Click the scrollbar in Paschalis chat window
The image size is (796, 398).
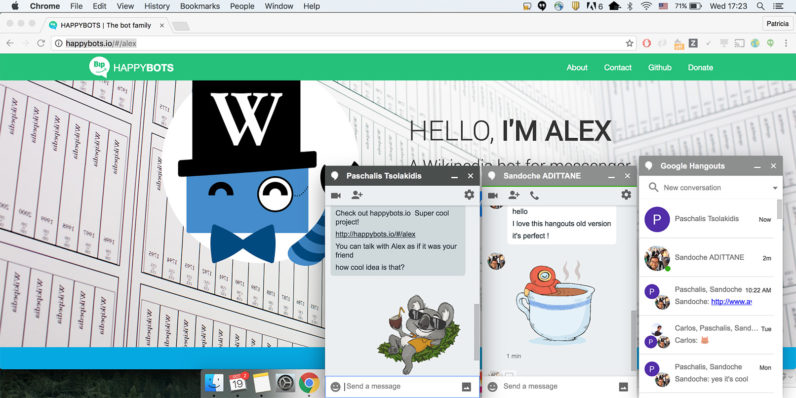(476, 333)
